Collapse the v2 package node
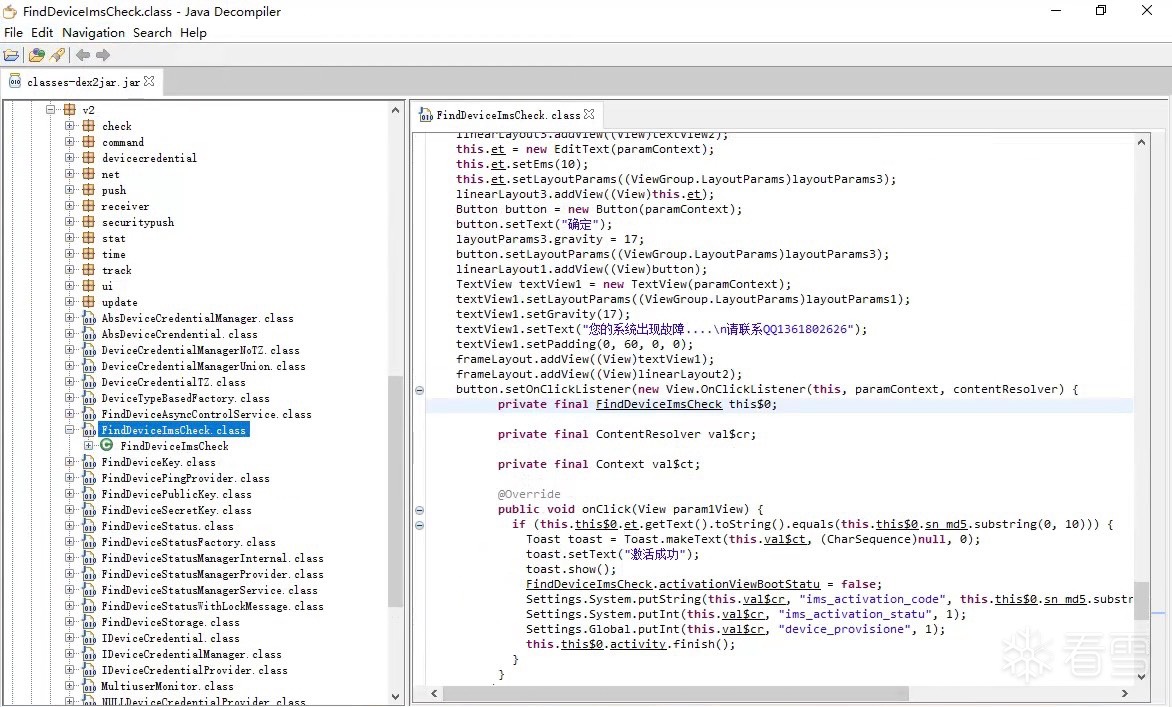Screen dimensions: 1172x707 click(x=51, y=109)
